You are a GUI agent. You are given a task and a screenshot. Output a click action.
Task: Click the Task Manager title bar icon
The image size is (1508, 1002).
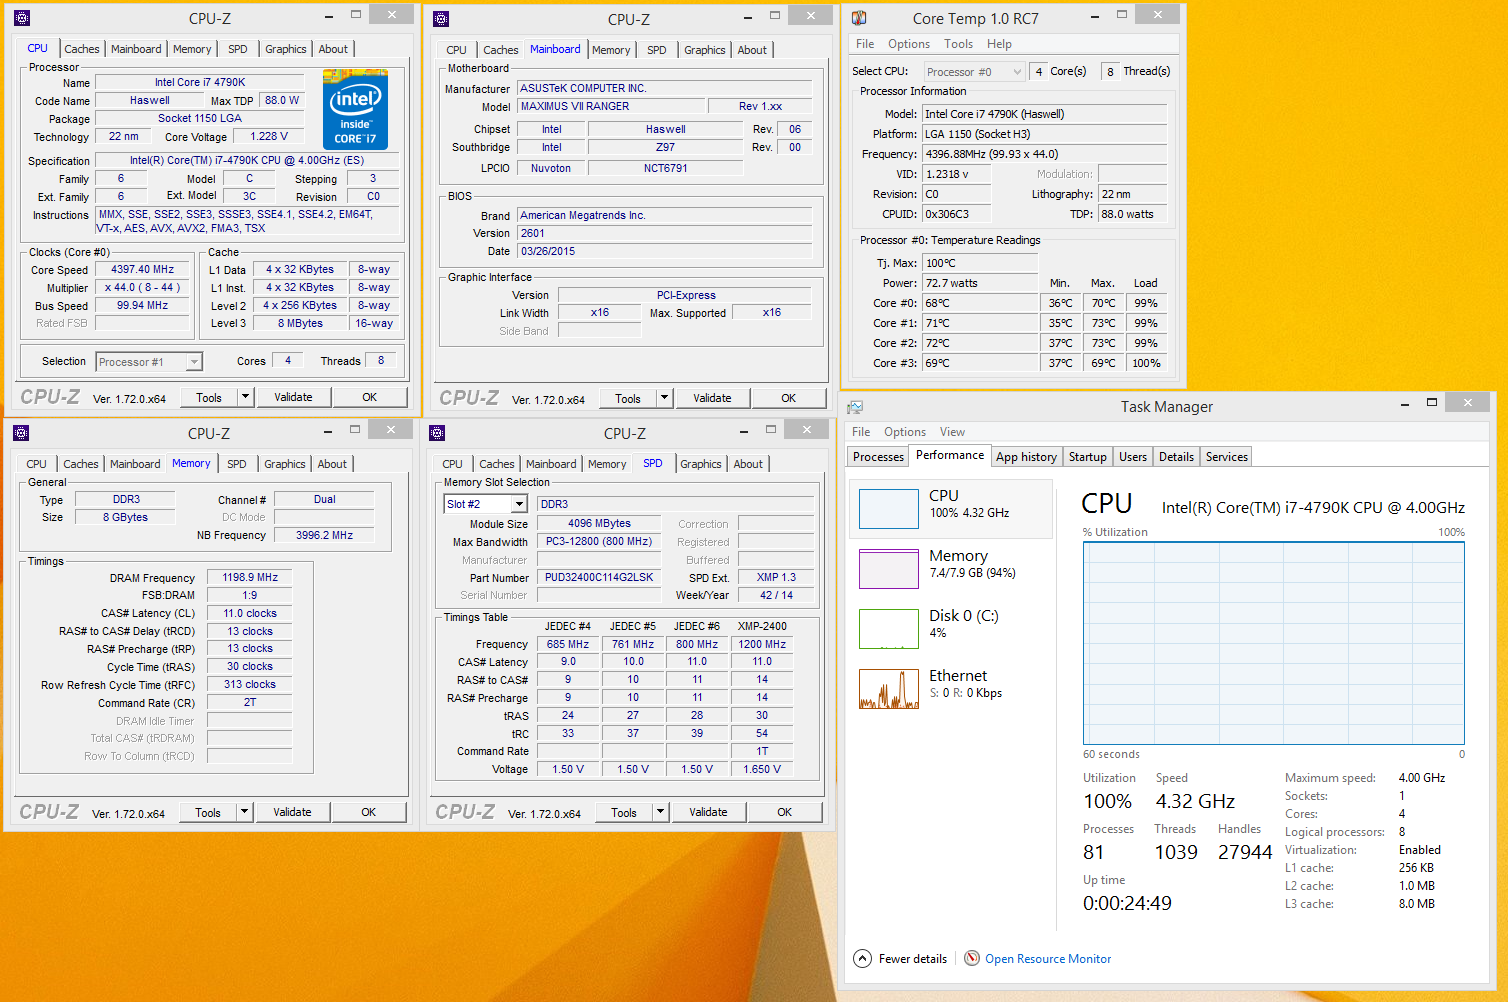855,407
